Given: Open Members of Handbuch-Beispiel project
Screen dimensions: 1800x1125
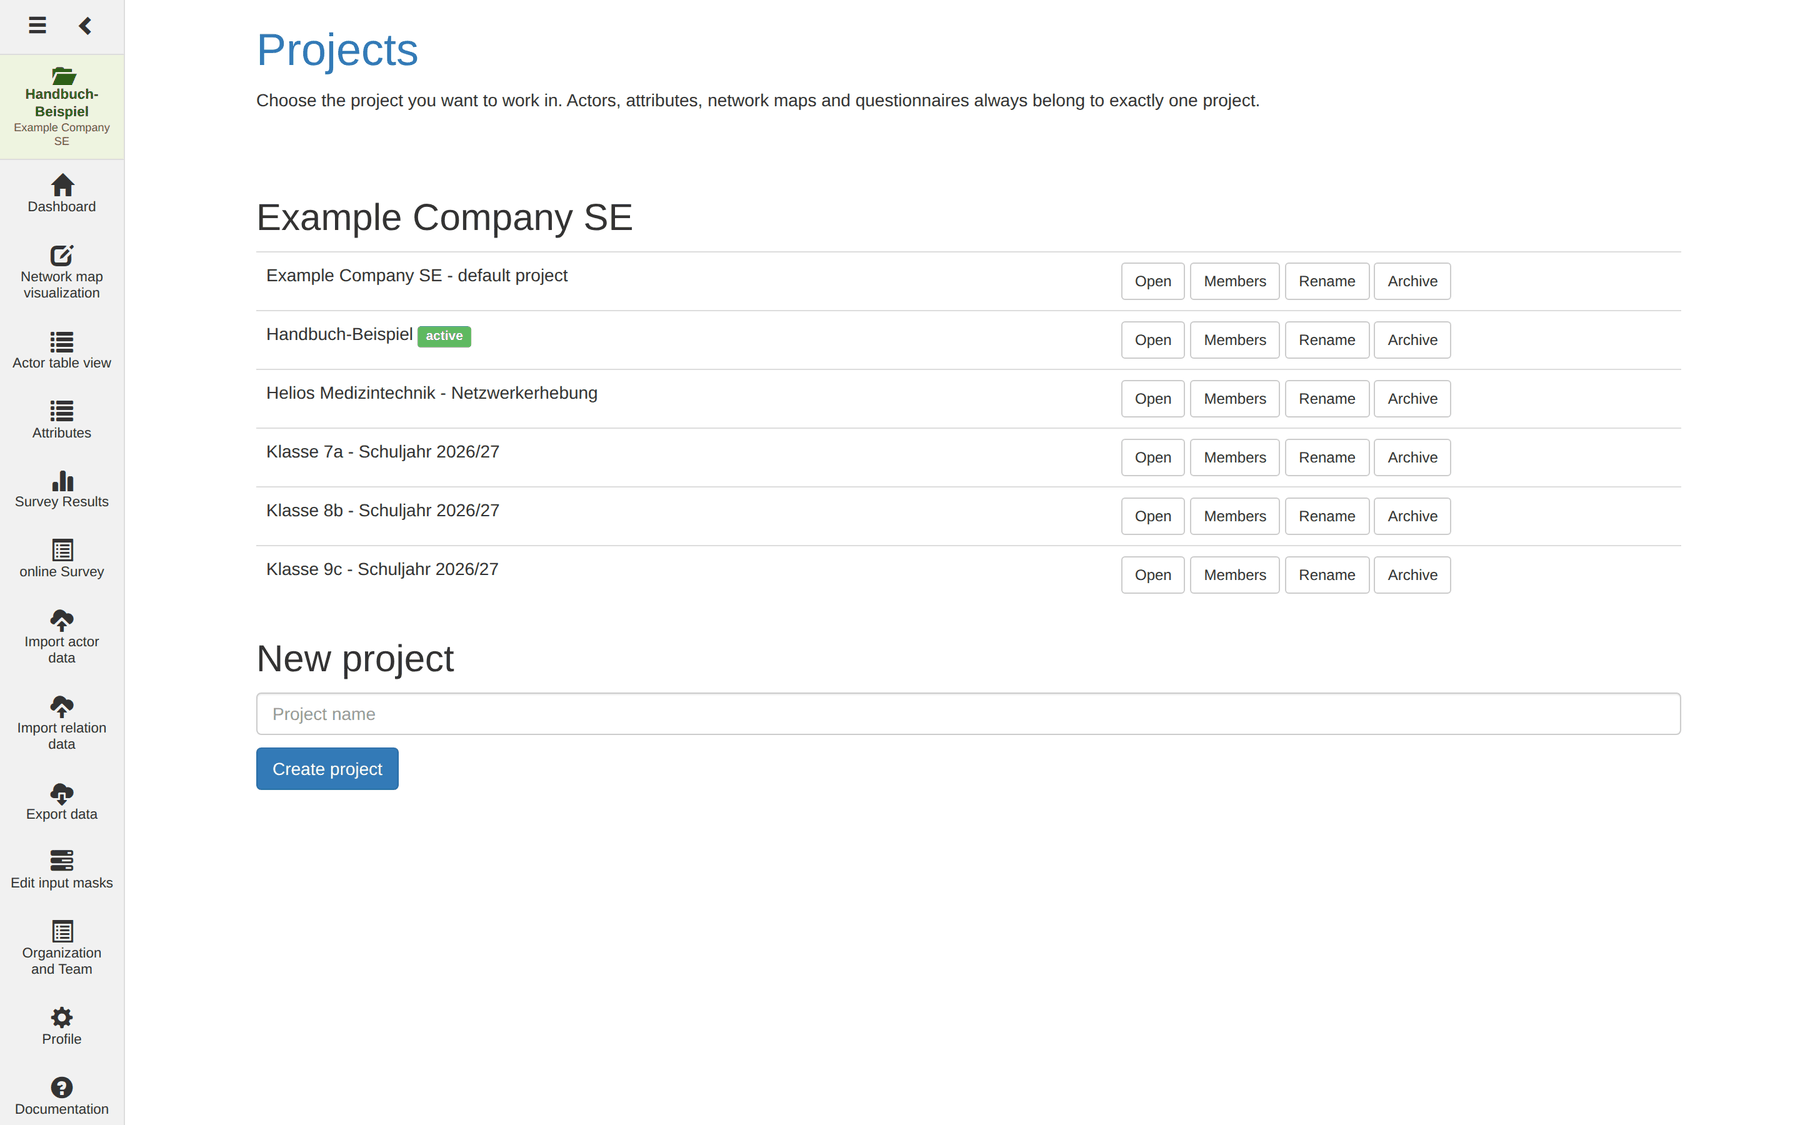Looking at the screenshot, I should tap(1235, 340).
